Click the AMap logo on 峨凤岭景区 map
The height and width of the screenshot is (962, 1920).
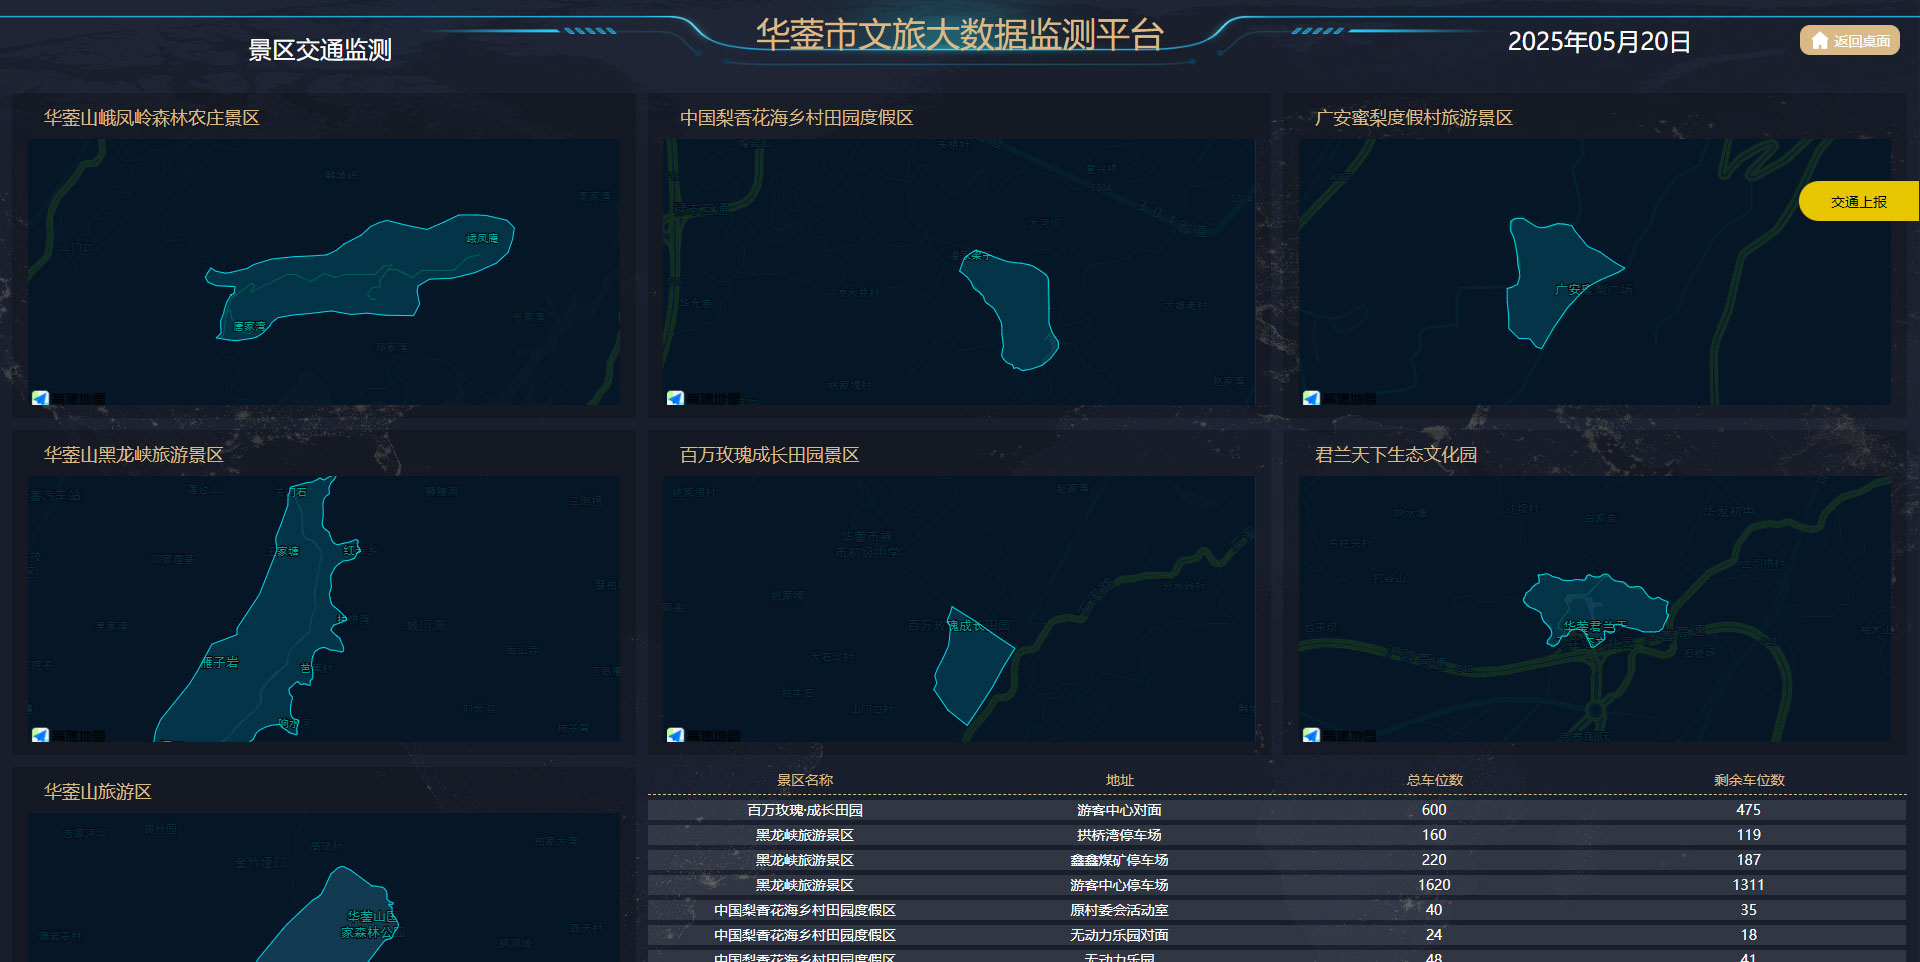[40, 397]
